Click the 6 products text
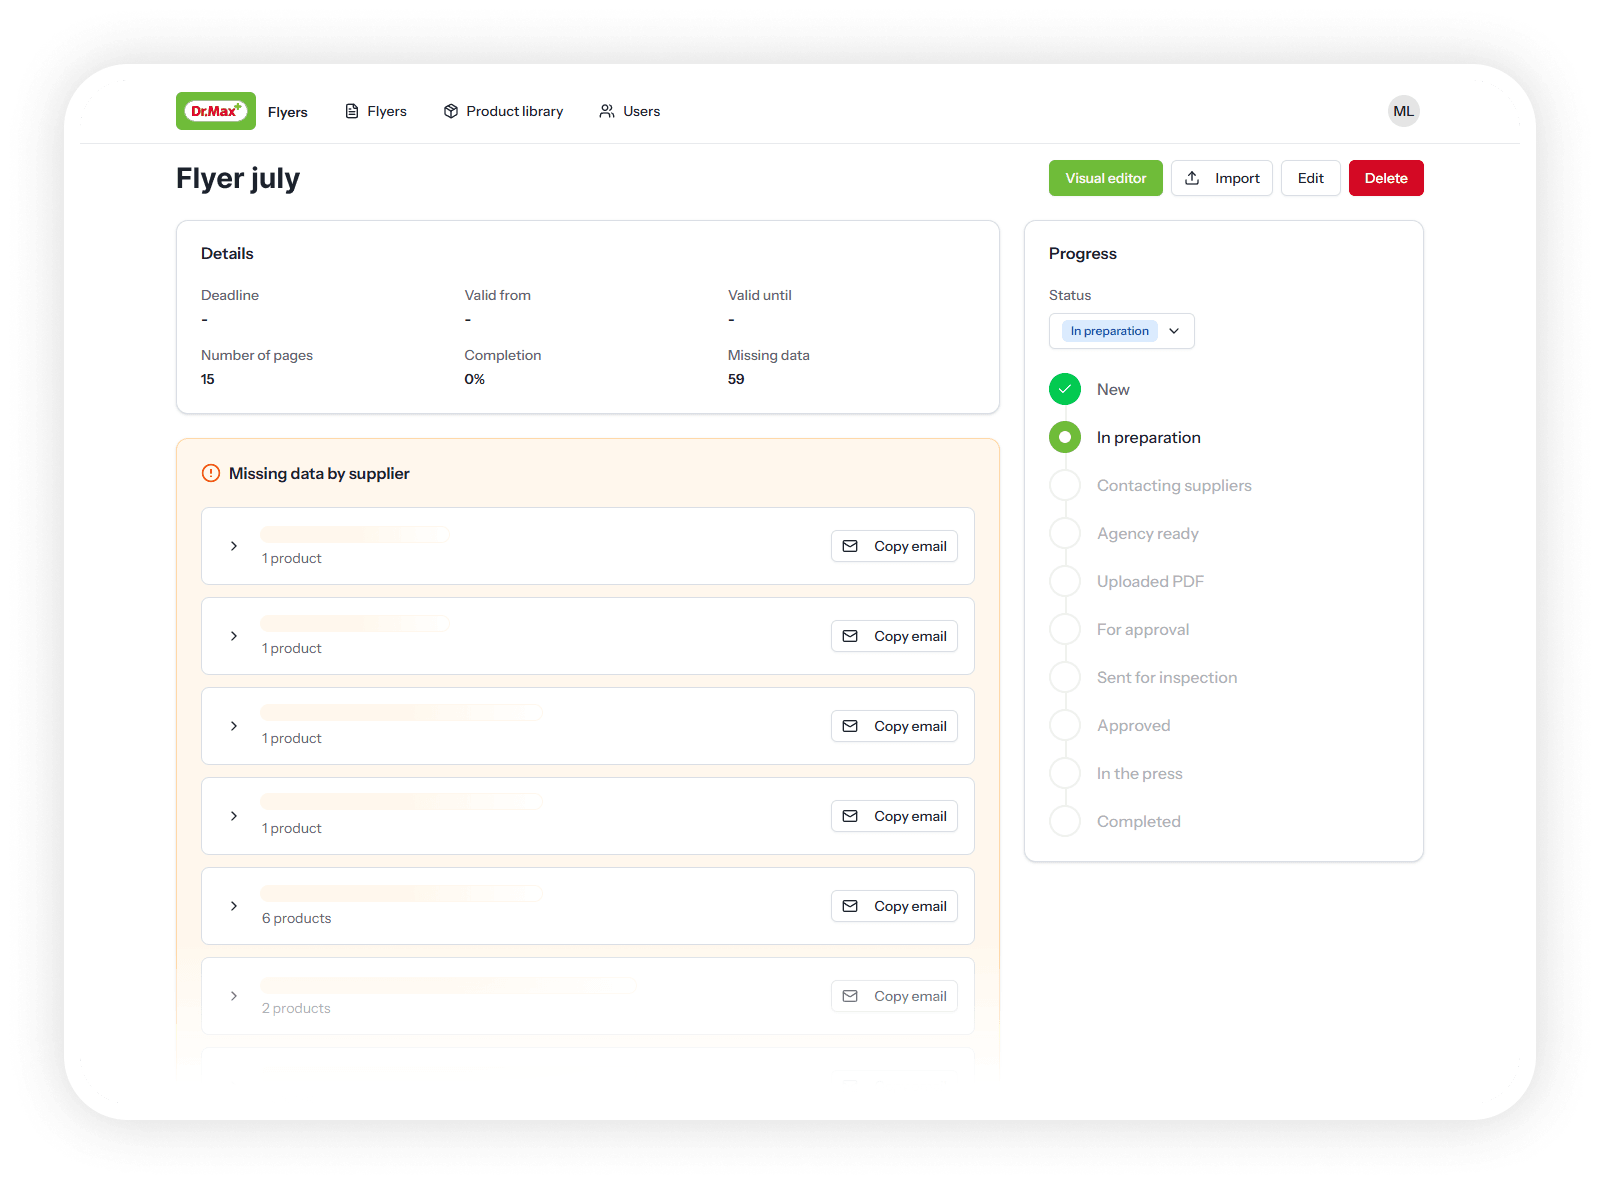The height and width of the screenshot is (1184, 1600). [297, 918]
